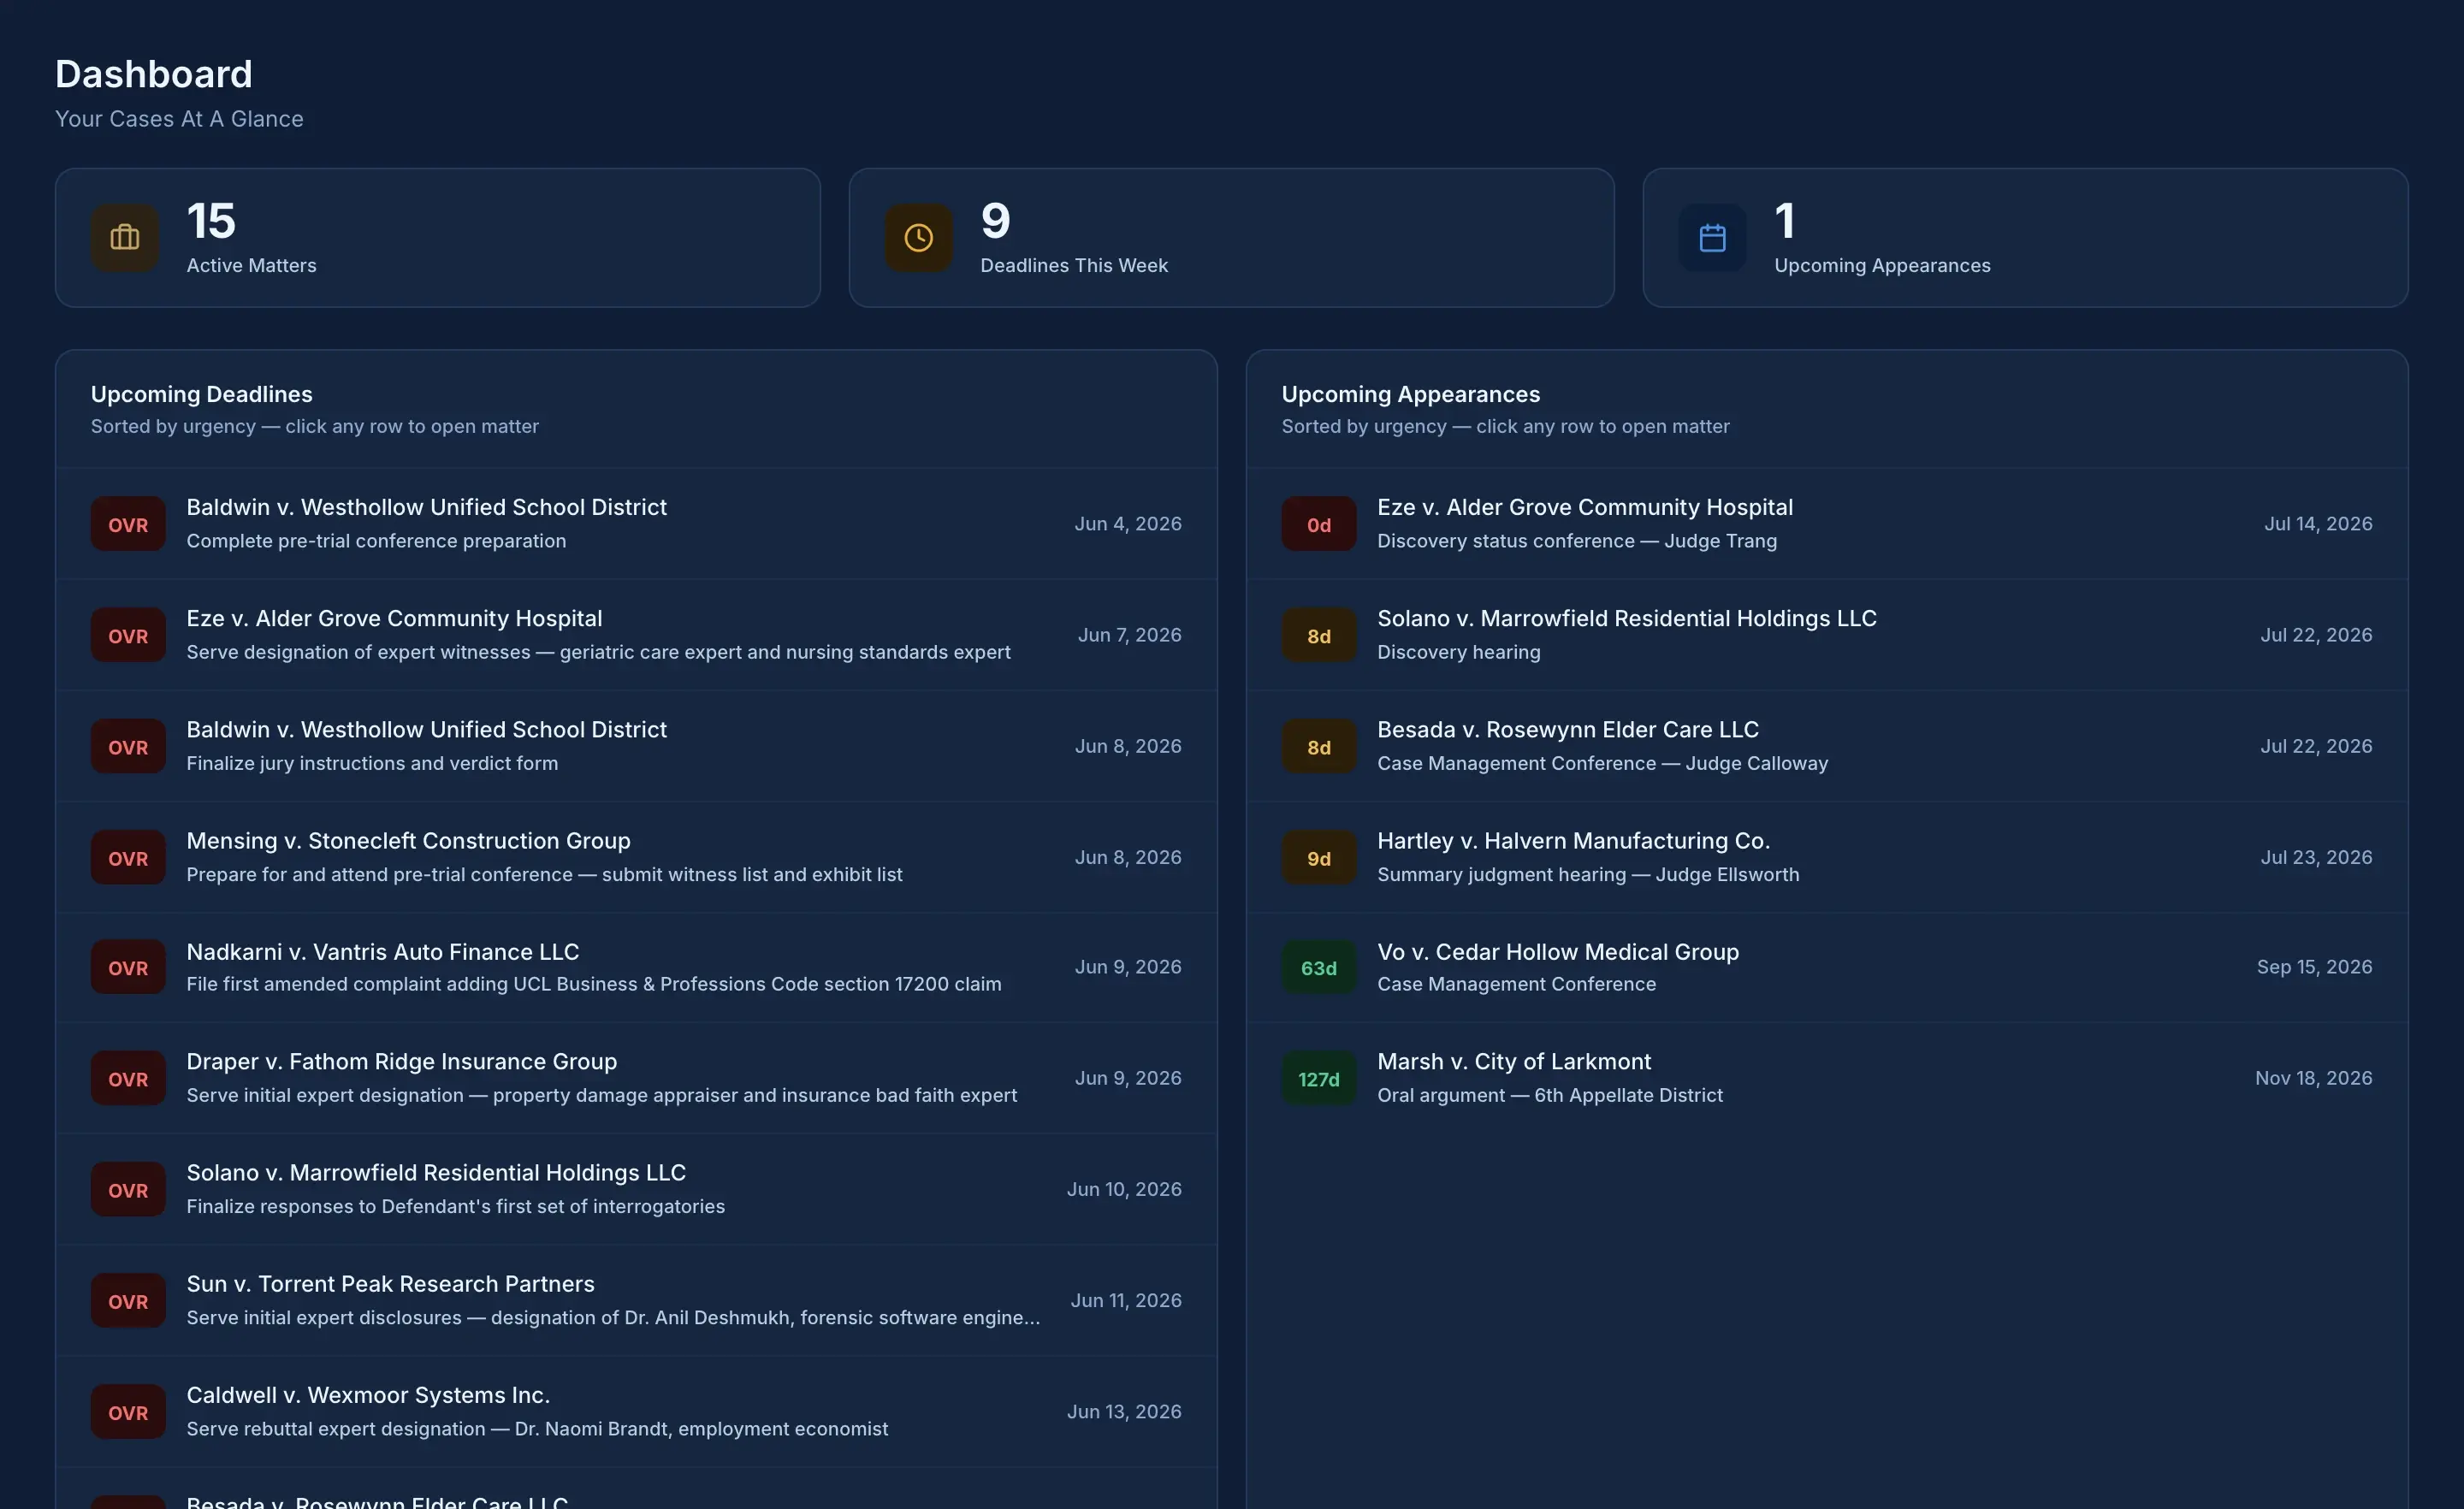Viewport: 2464px width, 1509px height.
Task: Open deadline 'Complete pre-trial conference preparation'
Action: pyautogui.click(x=636, y=524)
